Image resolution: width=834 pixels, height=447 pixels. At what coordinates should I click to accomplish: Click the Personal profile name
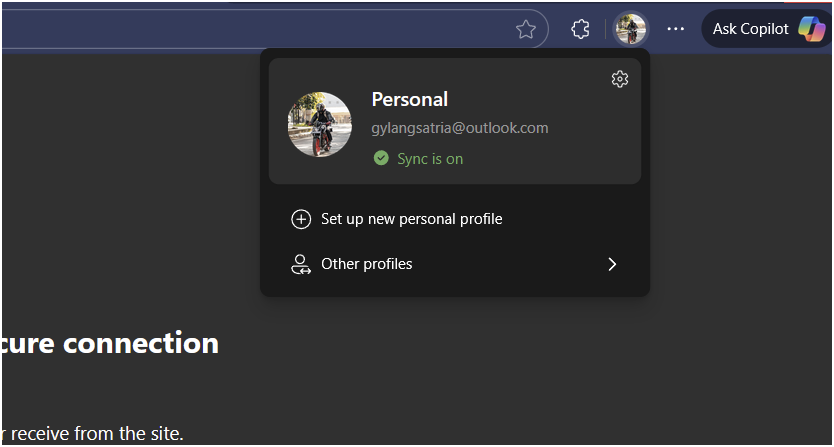(410, 100)
